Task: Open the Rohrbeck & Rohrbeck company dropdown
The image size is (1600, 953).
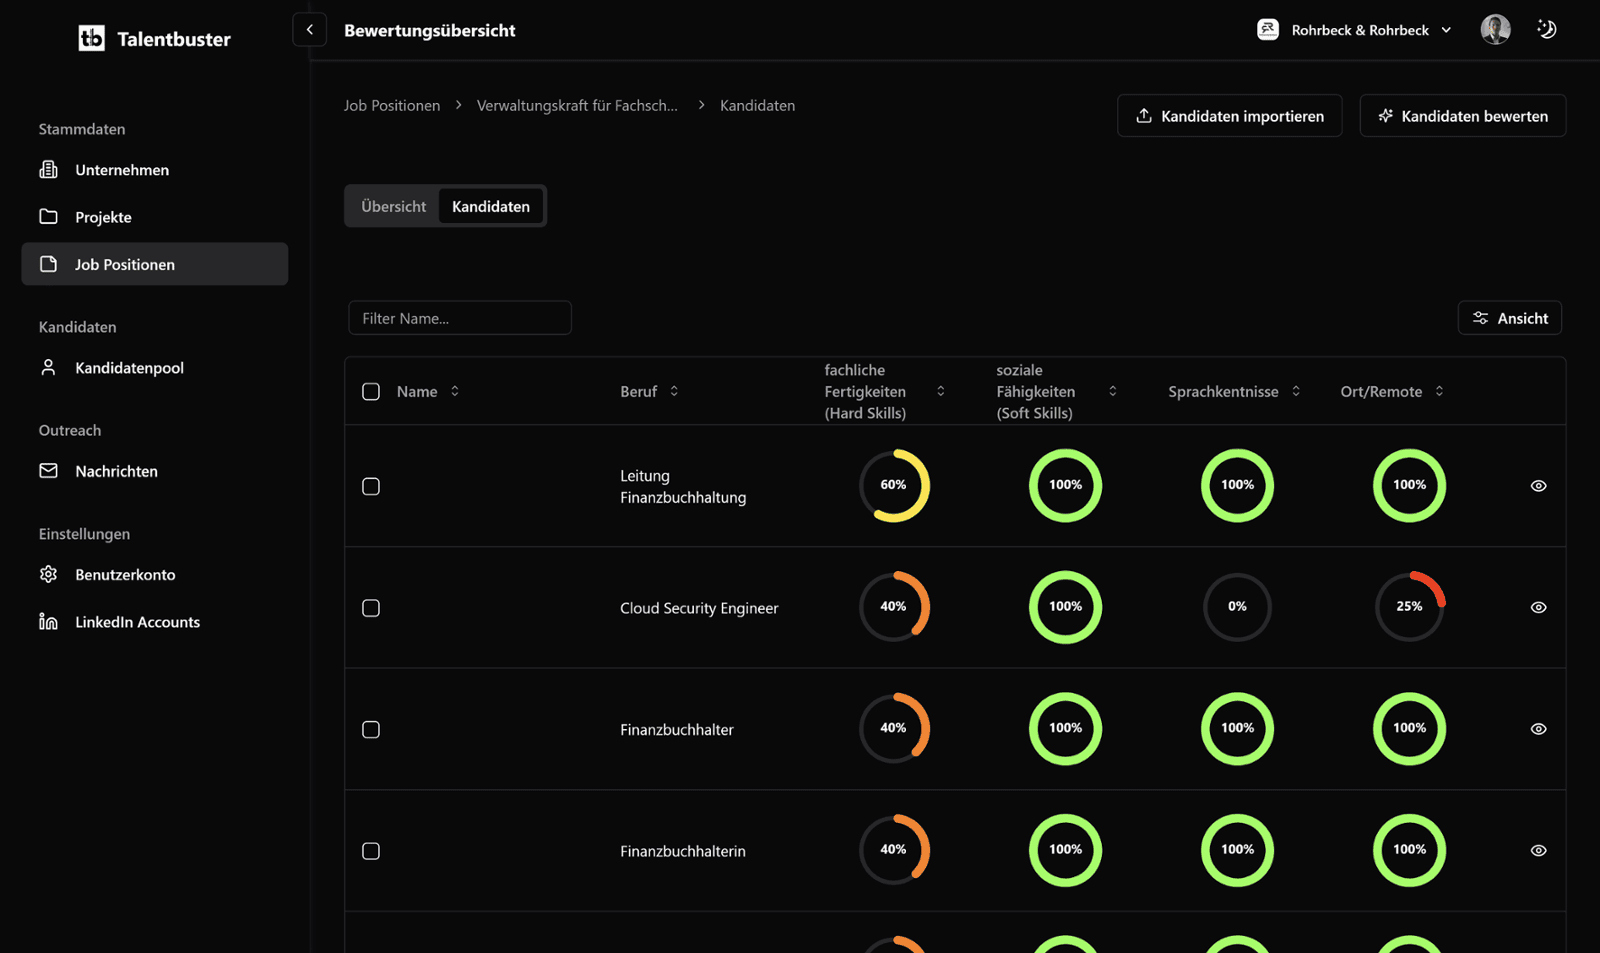Action: pos(1355,30)
